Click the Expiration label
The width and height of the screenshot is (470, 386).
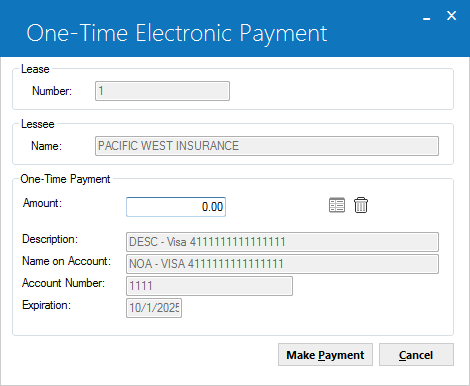[46, 305]
